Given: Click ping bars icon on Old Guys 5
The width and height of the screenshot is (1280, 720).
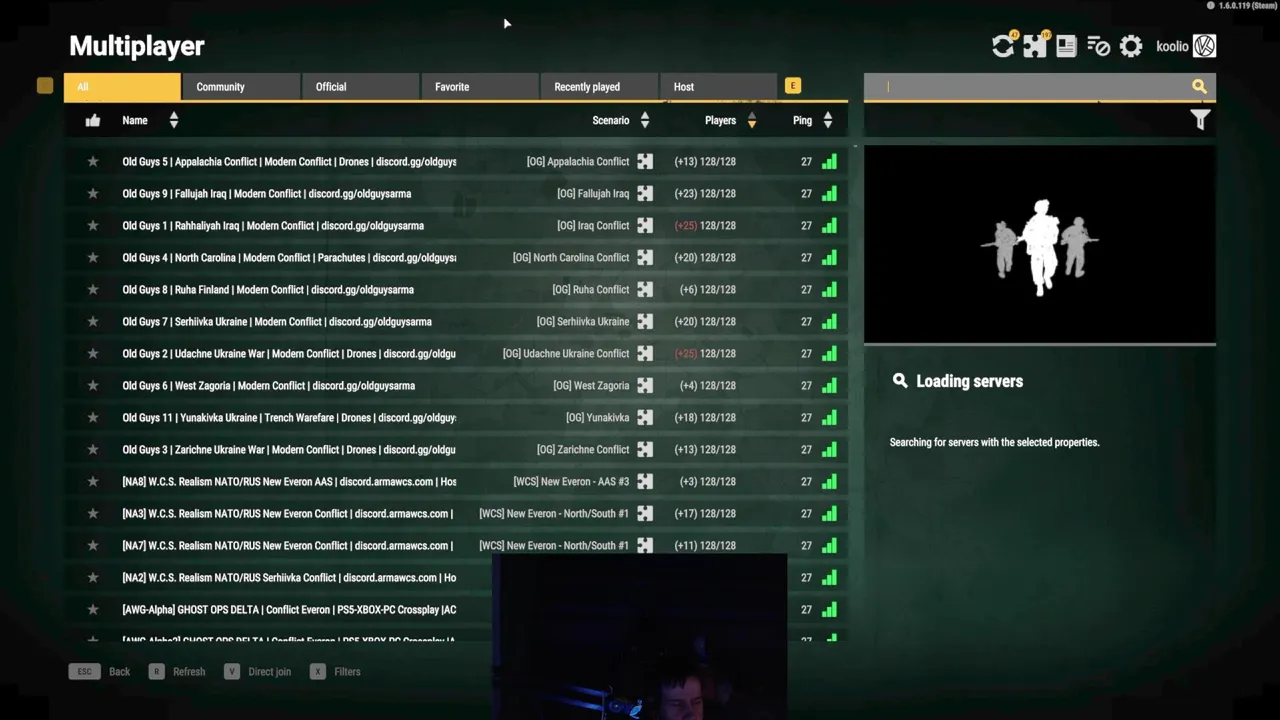Looking at the screenshot, I should tap(829, 161).
